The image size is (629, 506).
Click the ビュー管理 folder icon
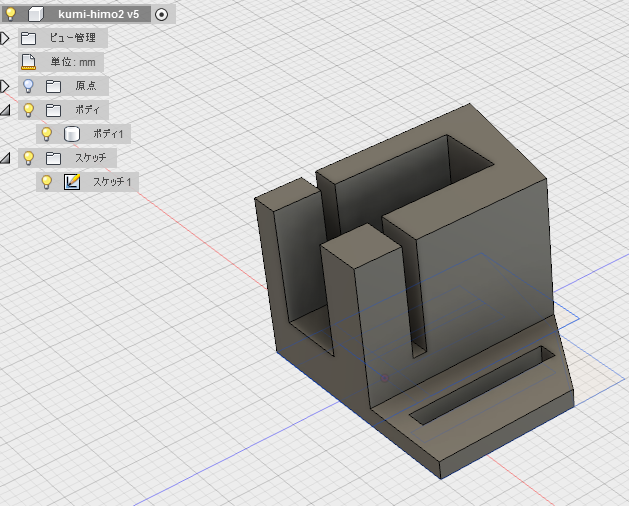(x=28, y=38)
